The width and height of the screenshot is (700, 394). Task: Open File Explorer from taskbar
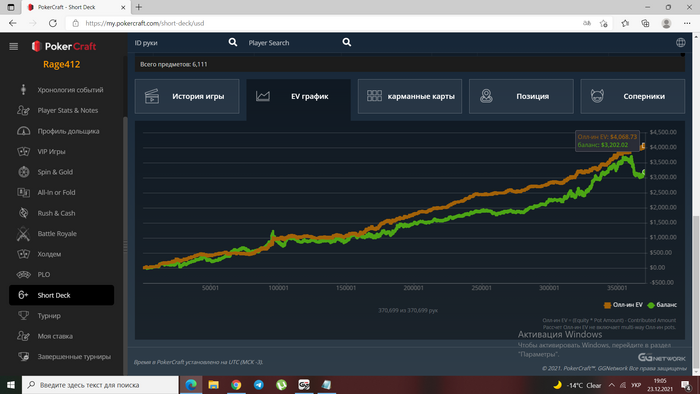213,385
